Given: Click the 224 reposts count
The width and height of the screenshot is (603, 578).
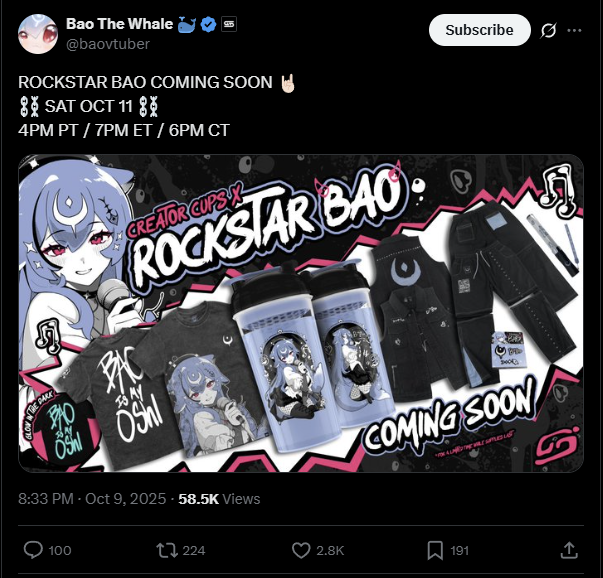Looking at the screenshot, I should [x=194, y=550].
